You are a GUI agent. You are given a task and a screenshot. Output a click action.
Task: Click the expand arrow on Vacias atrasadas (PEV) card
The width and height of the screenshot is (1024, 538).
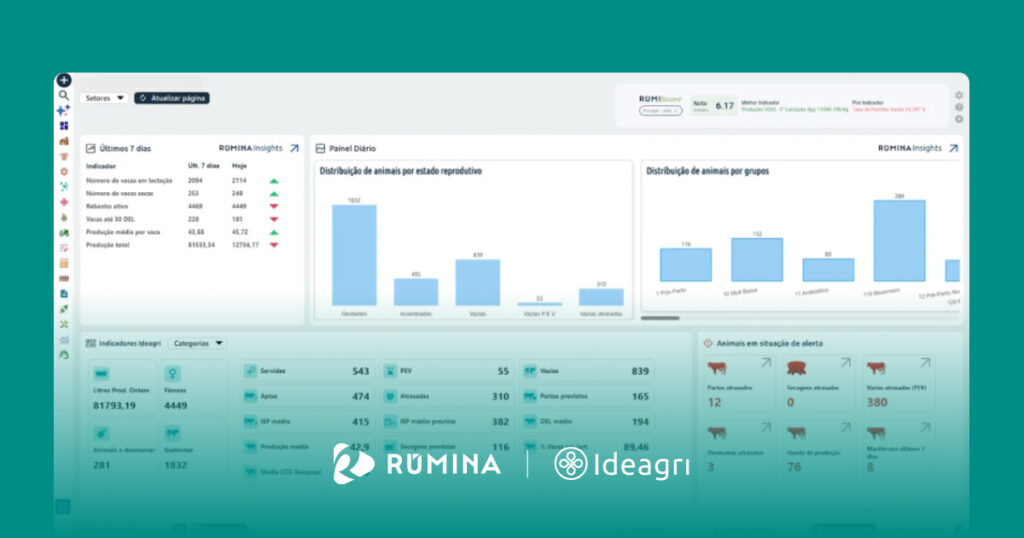[927, 364]
